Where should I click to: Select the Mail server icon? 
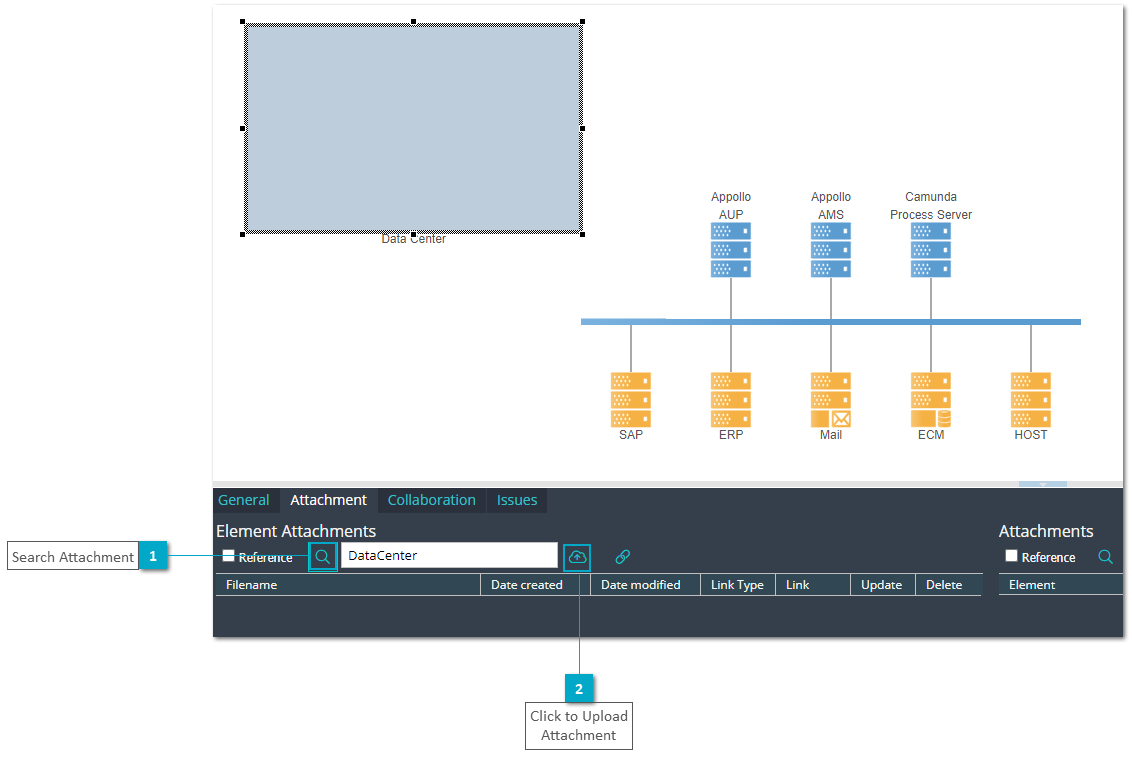click(831, 399)
